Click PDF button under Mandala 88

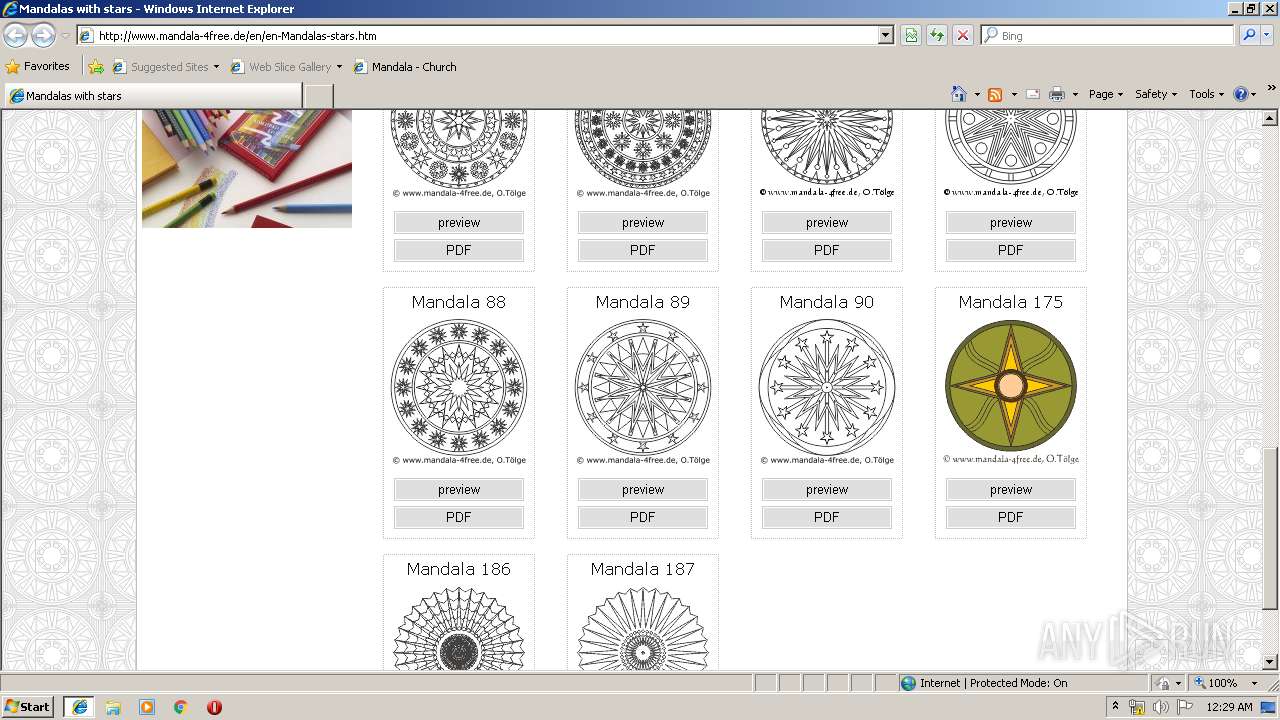459,517
